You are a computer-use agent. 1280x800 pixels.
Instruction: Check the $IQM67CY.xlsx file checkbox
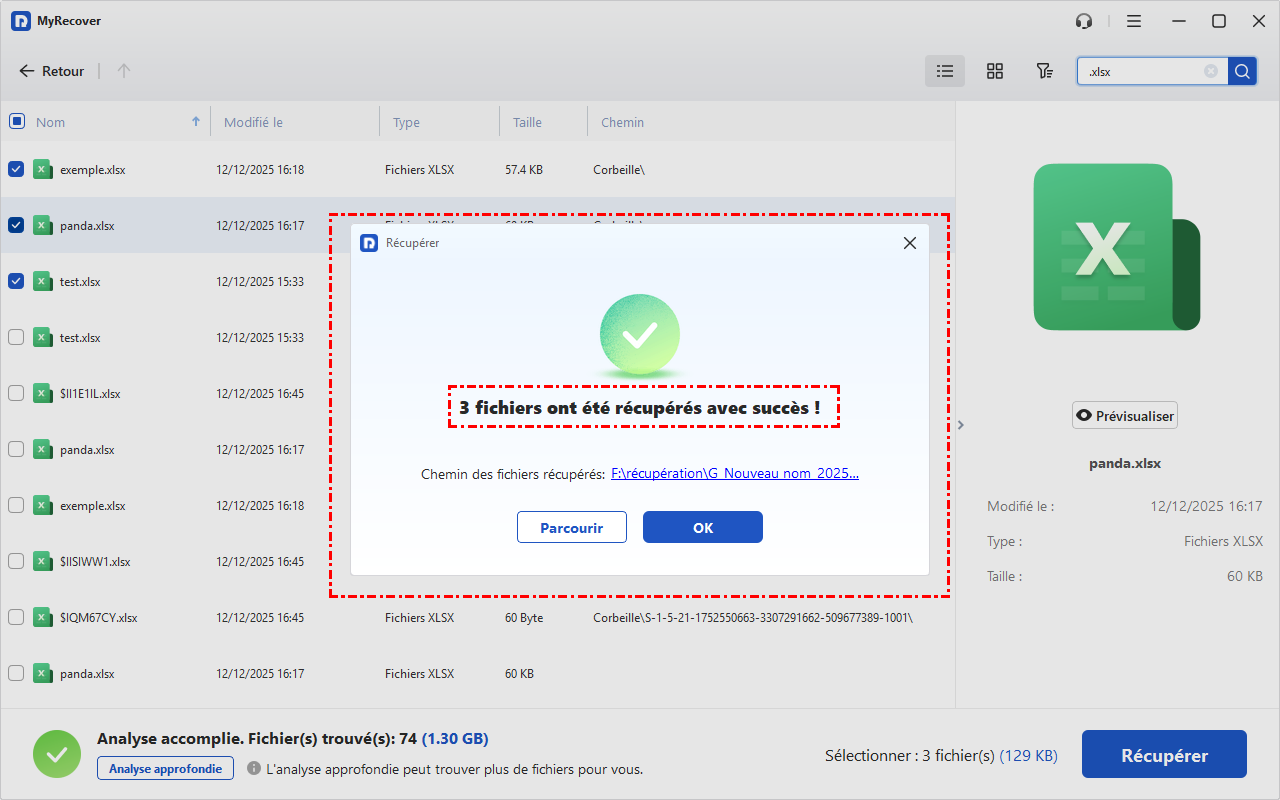click(16, 618)
